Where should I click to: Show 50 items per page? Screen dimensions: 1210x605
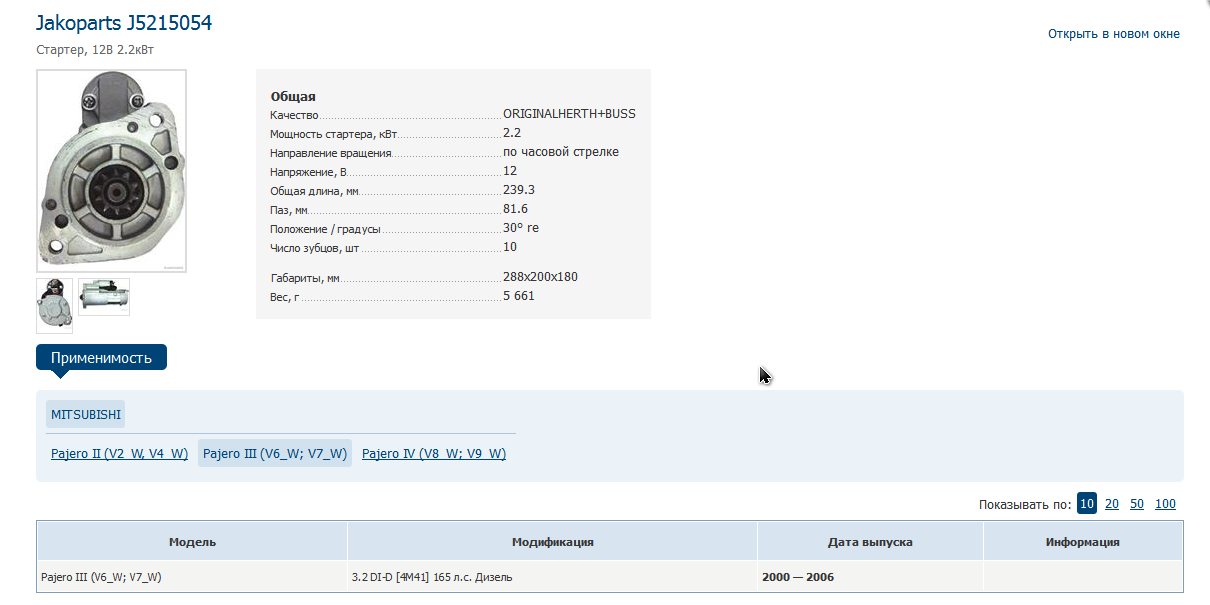pos(1137,504)
